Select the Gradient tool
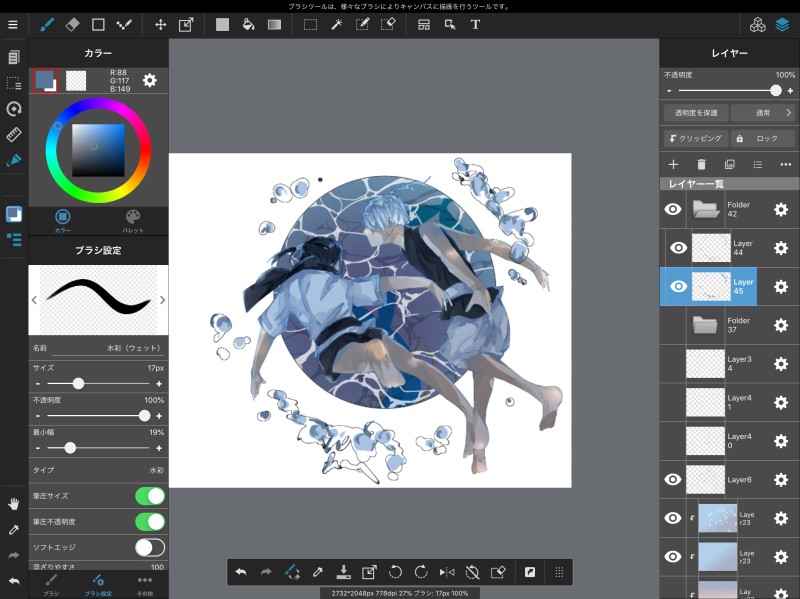 coord(274,24)
